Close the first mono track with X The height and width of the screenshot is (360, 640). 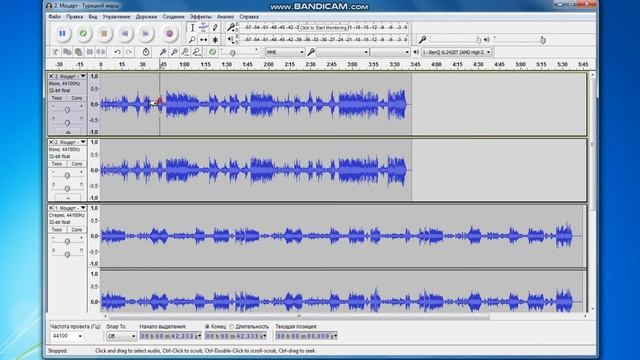[51, 76]
